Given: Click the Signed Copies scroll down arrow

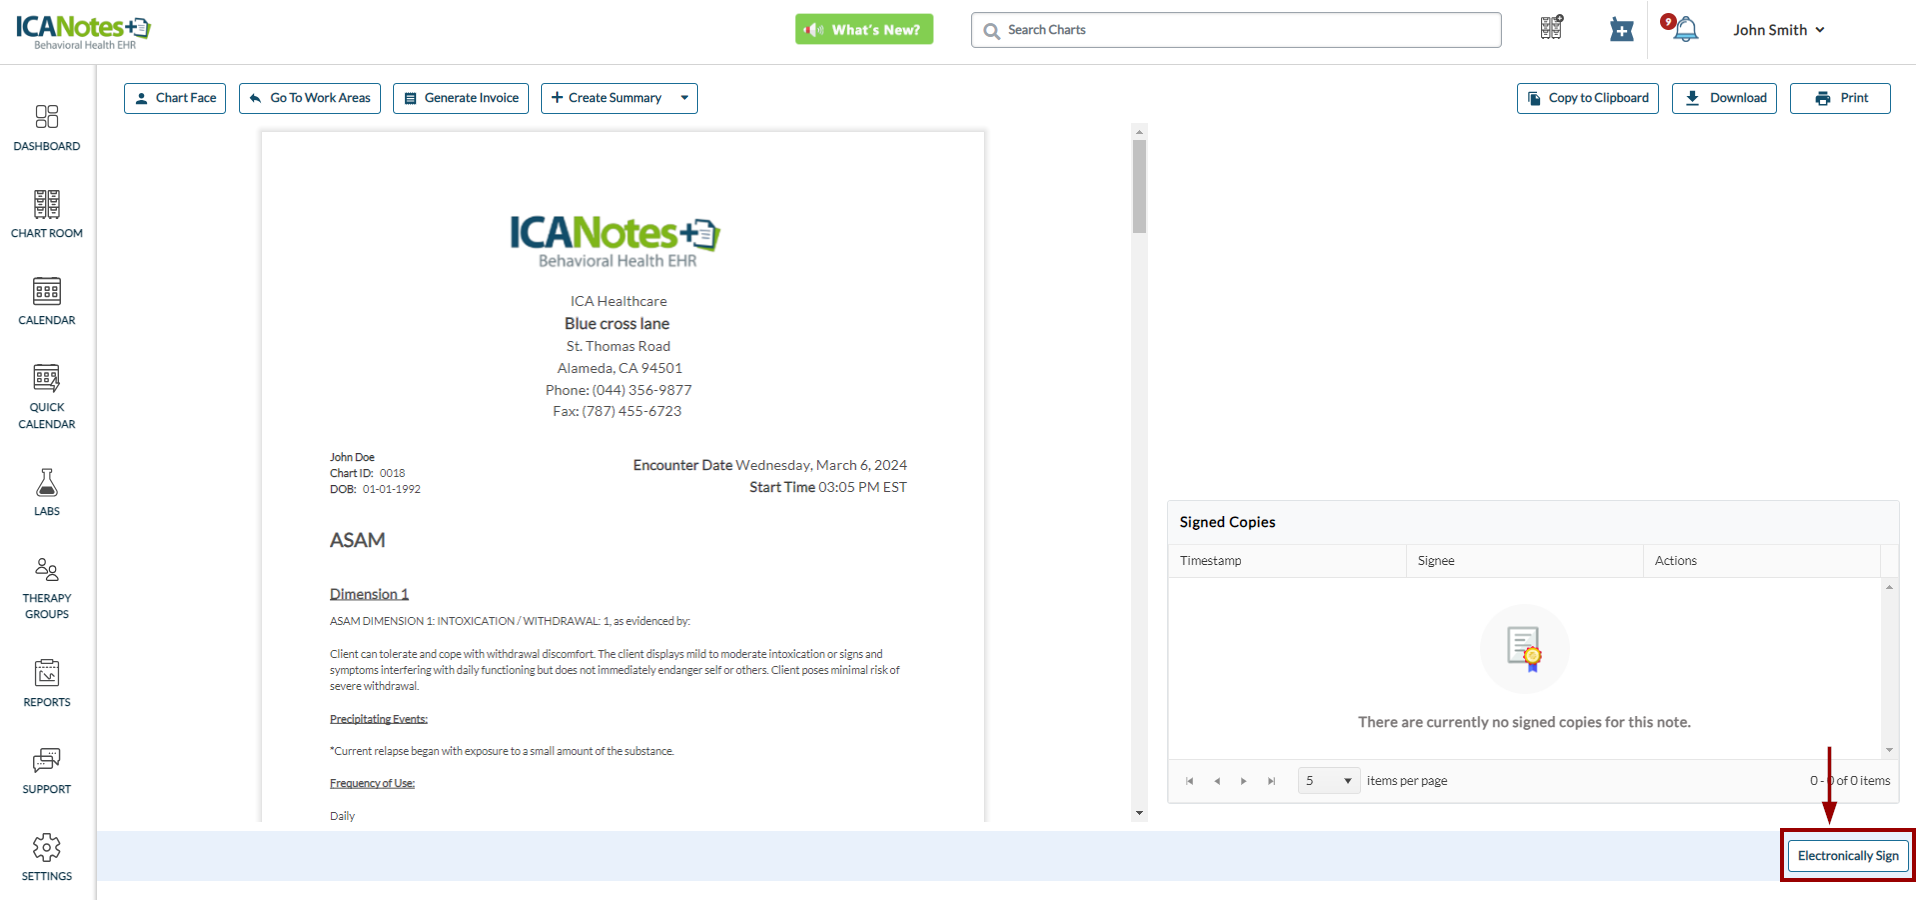Looking at the screenshot, I should click(1890, 750).
